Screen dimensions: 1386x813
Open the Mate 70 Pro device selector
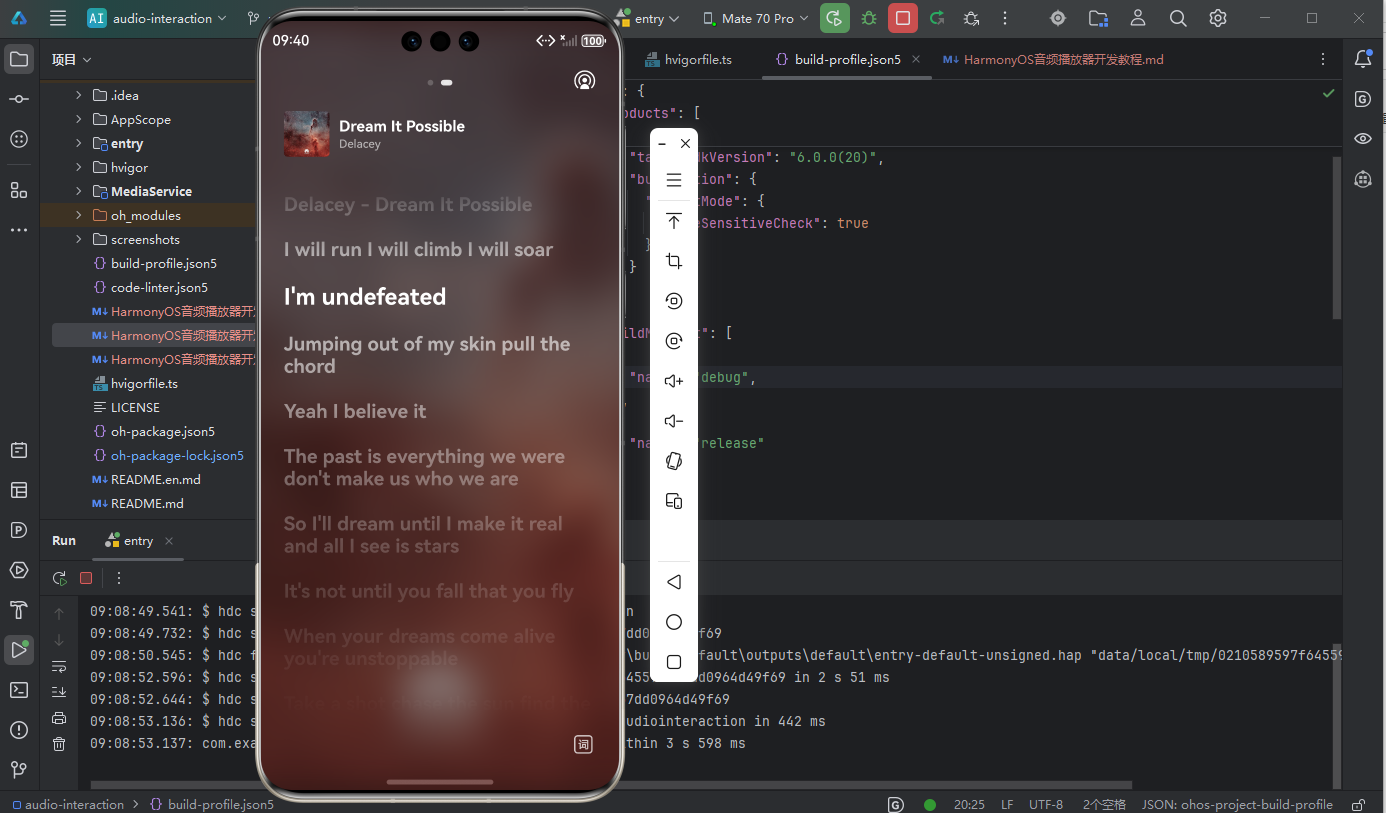pyautogui.click(x=756, y=18)
